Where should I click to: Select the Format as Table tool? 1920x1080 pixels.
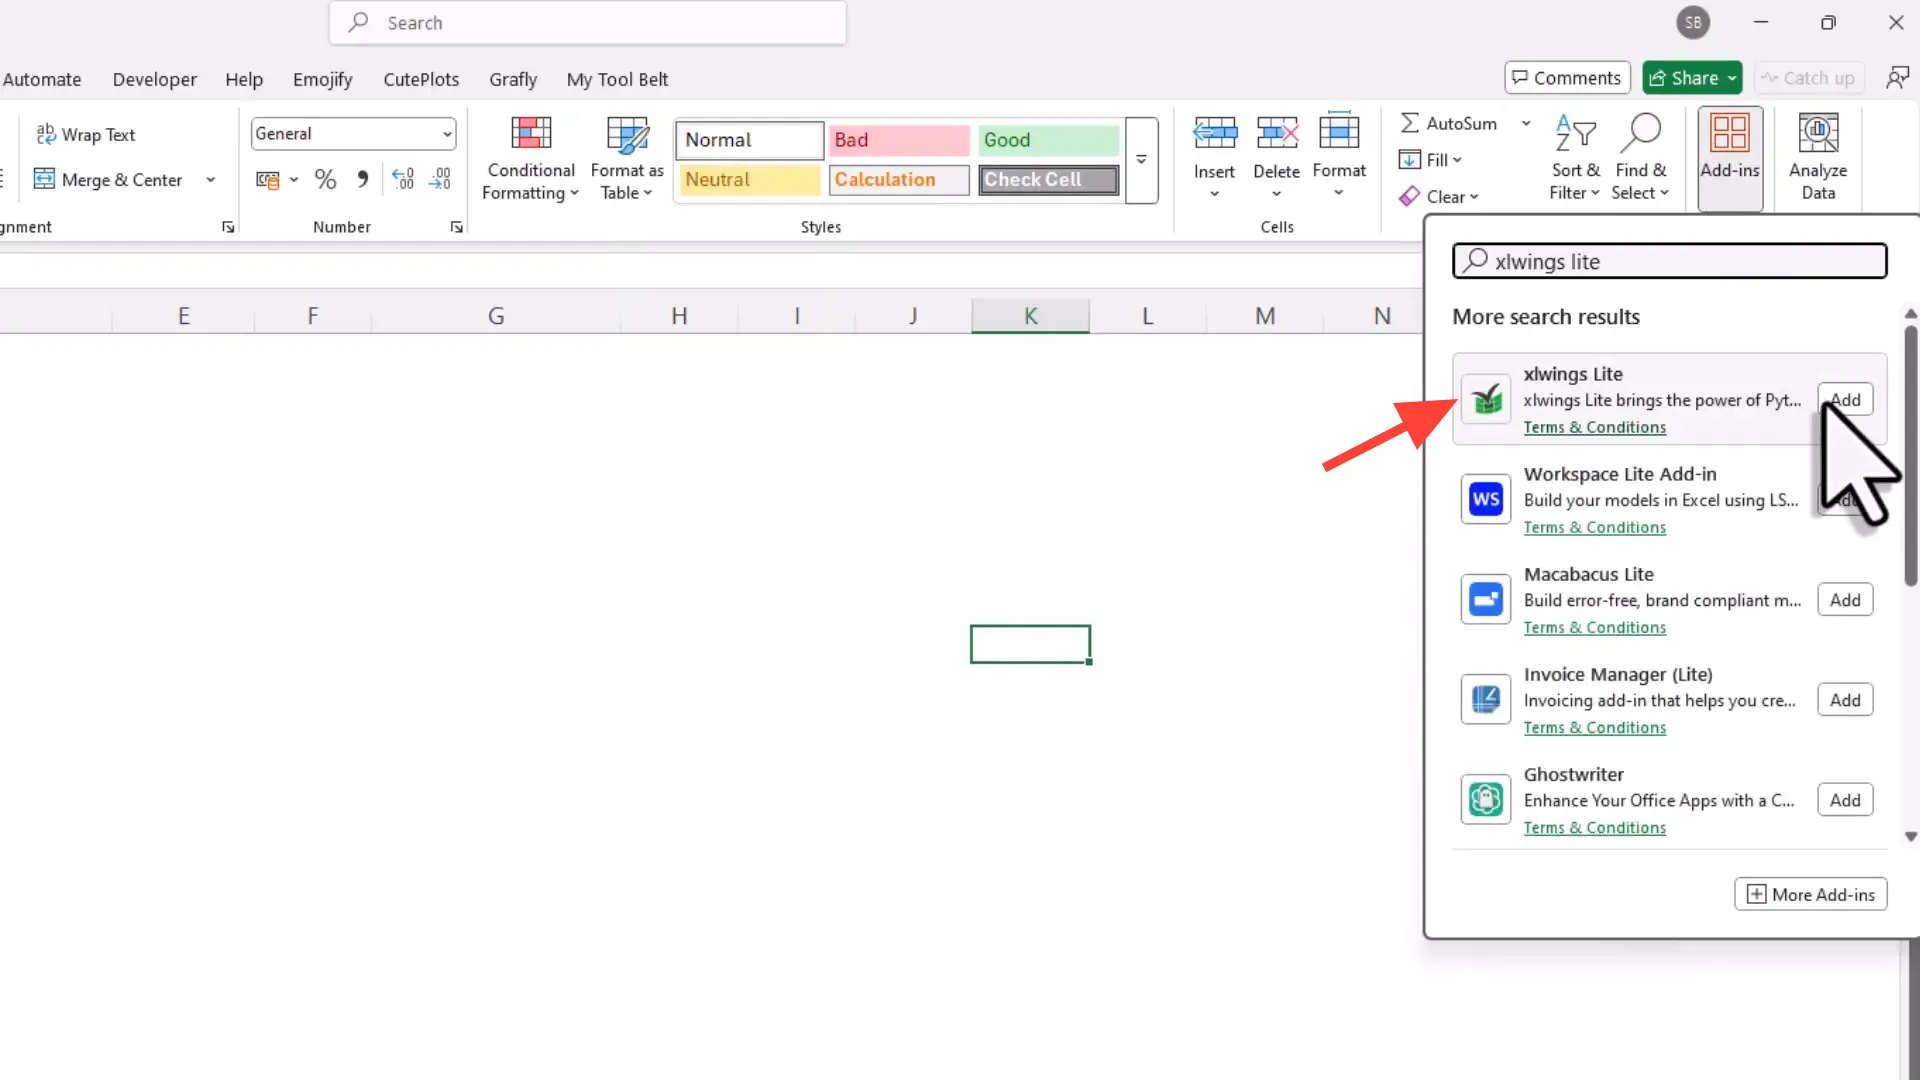pos(626,157)
